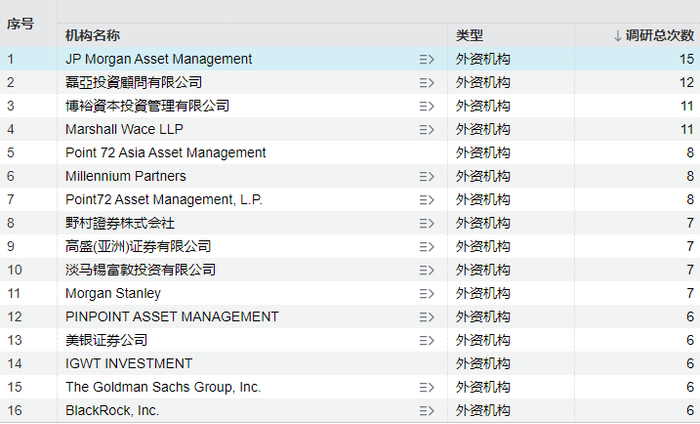The height and width of the screenshot is (424, 700).
Task: Click detail icon for 博裕資本投資管理有限公司
Action: (x=427, y=106)
